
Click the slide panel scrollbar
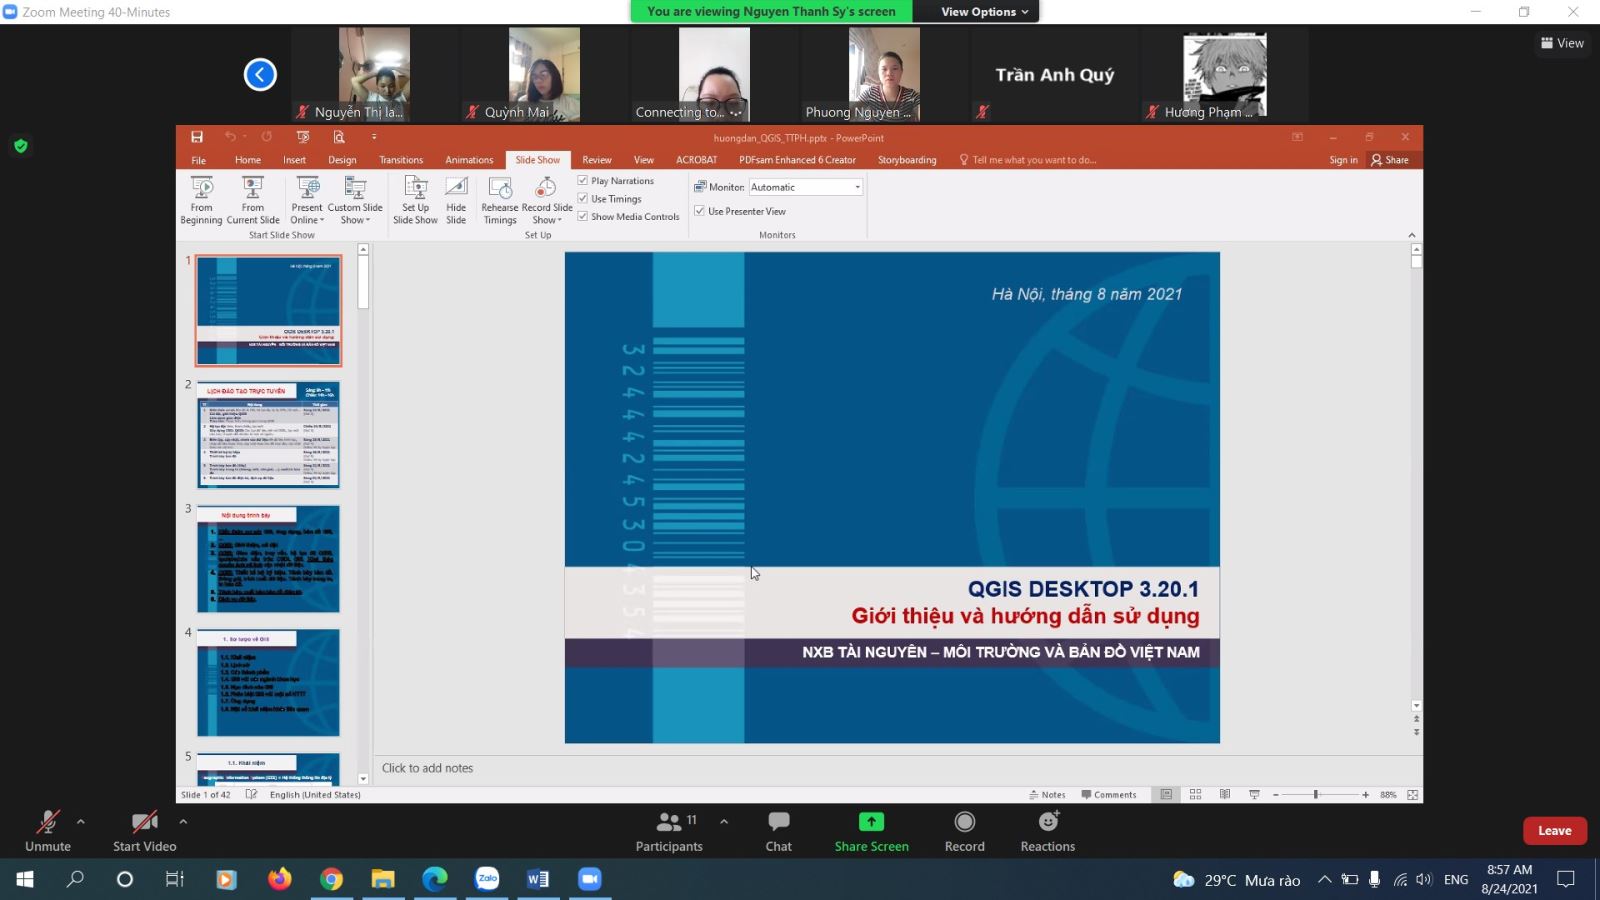[x=363, y=280]
